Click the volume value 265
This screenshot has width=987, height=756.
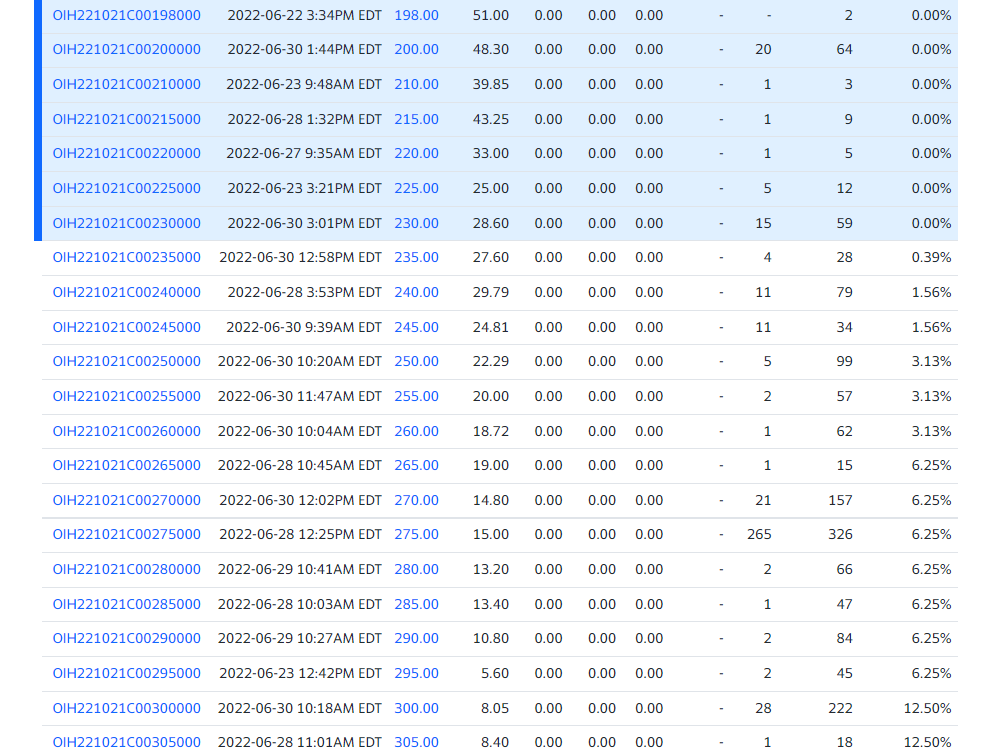pos(759,534)
